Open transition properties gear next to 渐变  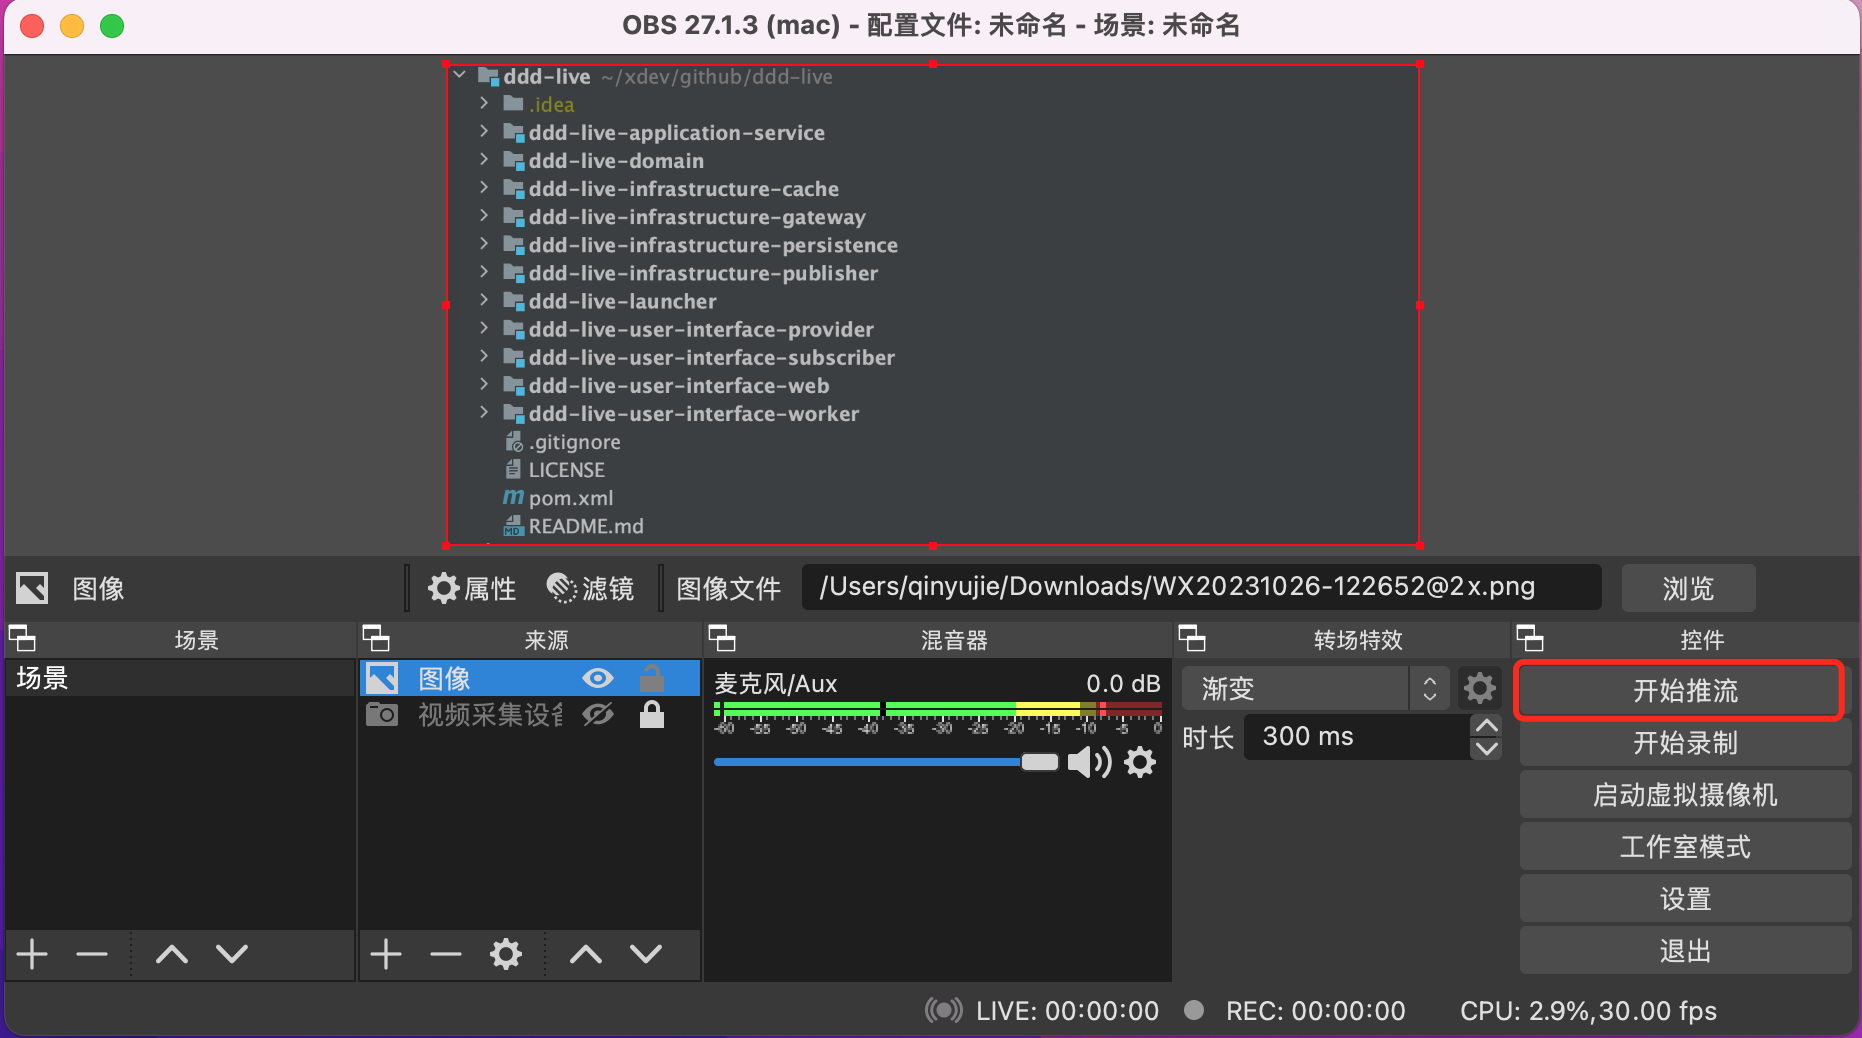click(1480, 688)
